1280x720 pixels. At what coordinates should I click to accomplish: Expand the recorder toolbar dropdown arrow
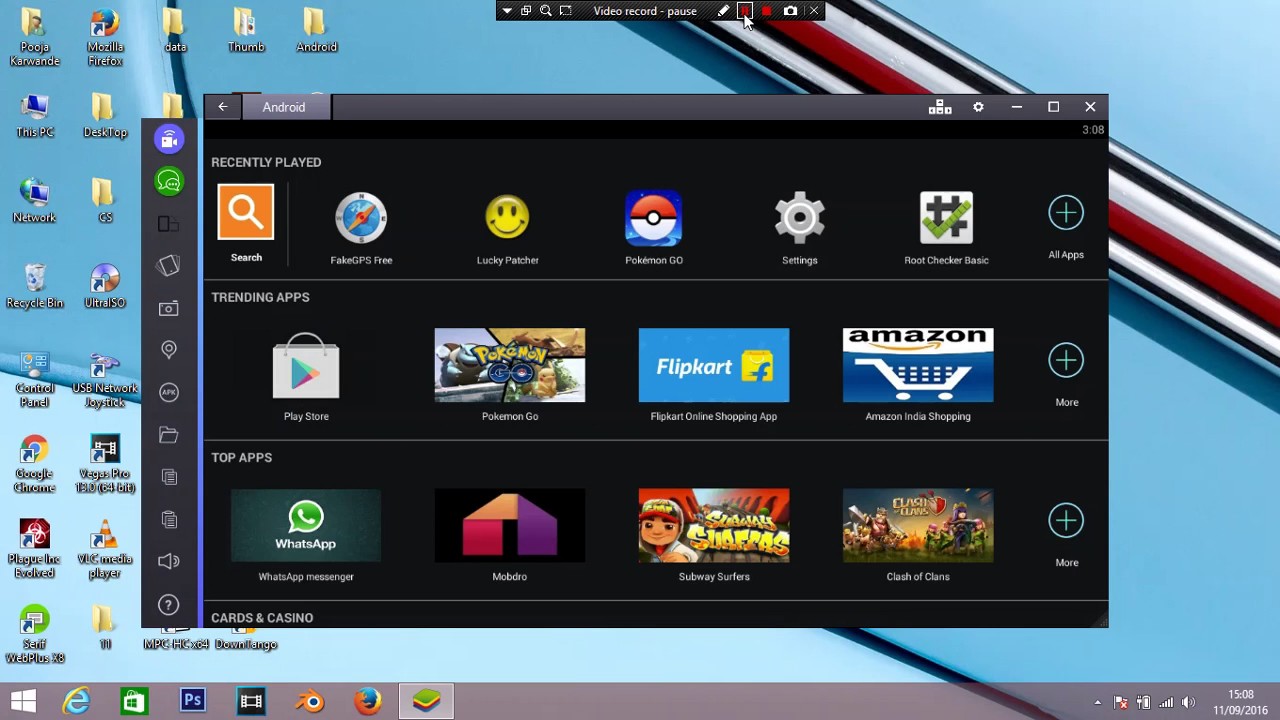coord(507,11)
